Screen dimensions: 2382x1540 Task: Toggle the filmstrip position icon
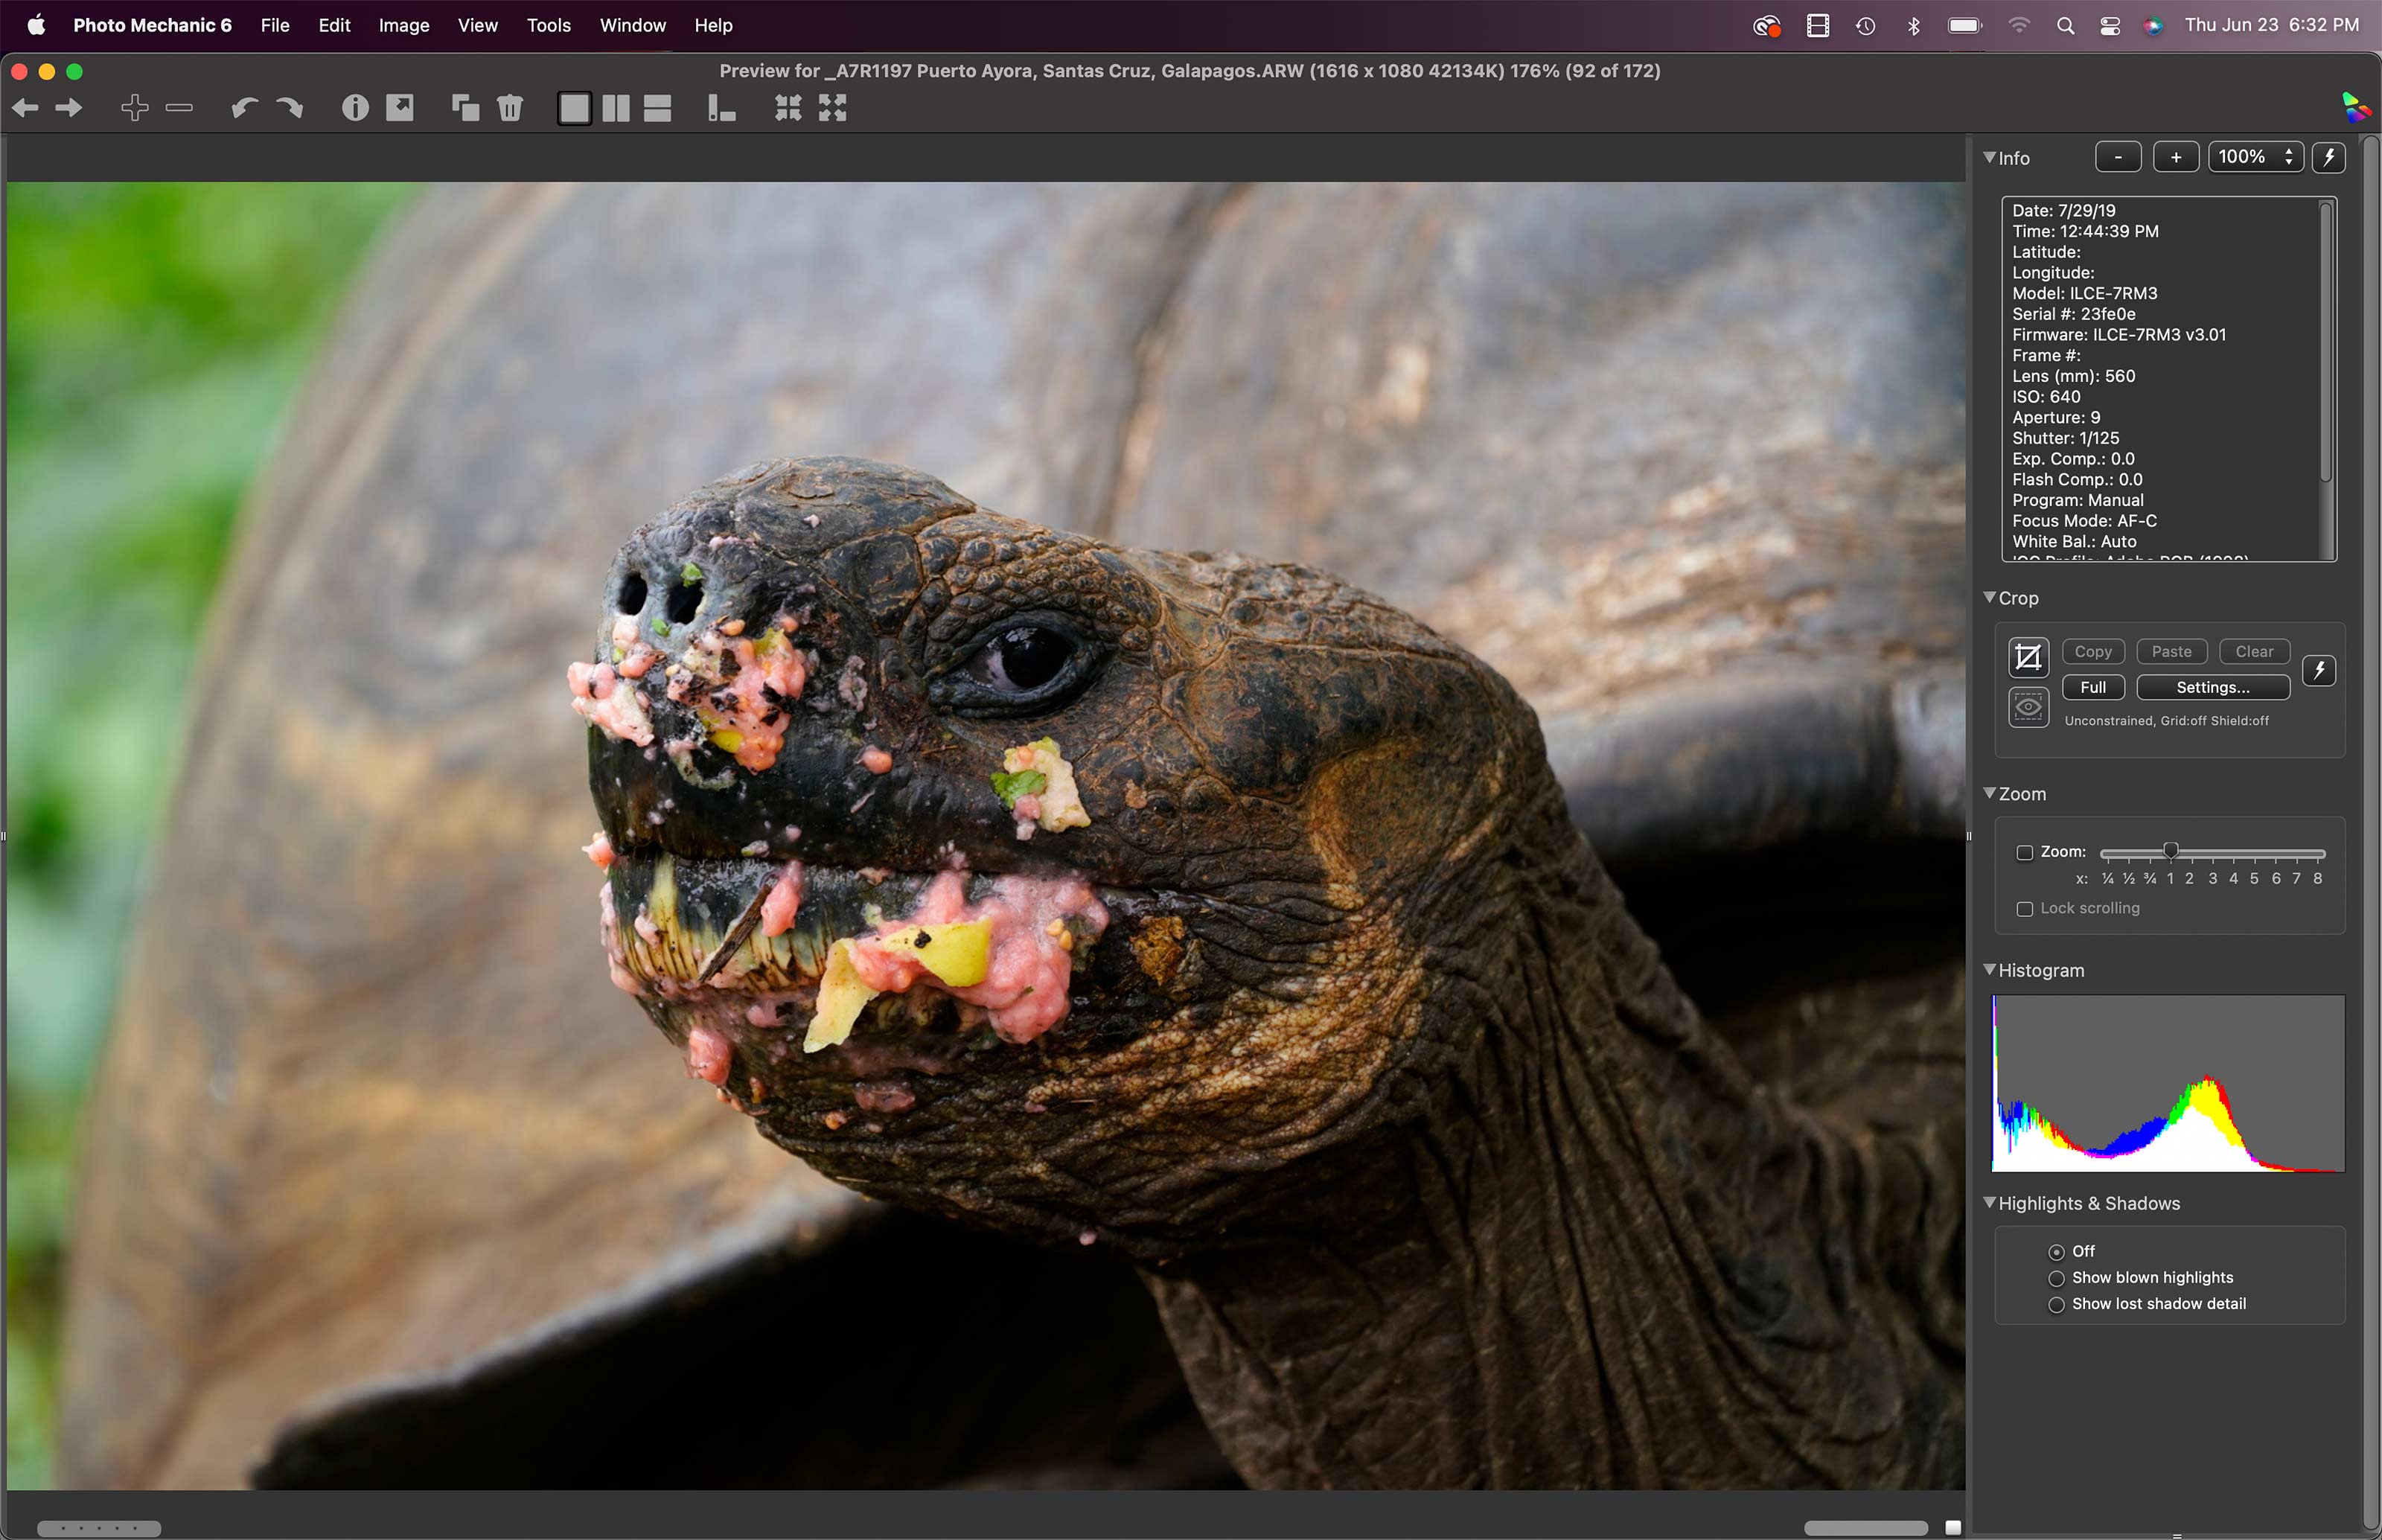coord(722,108)
